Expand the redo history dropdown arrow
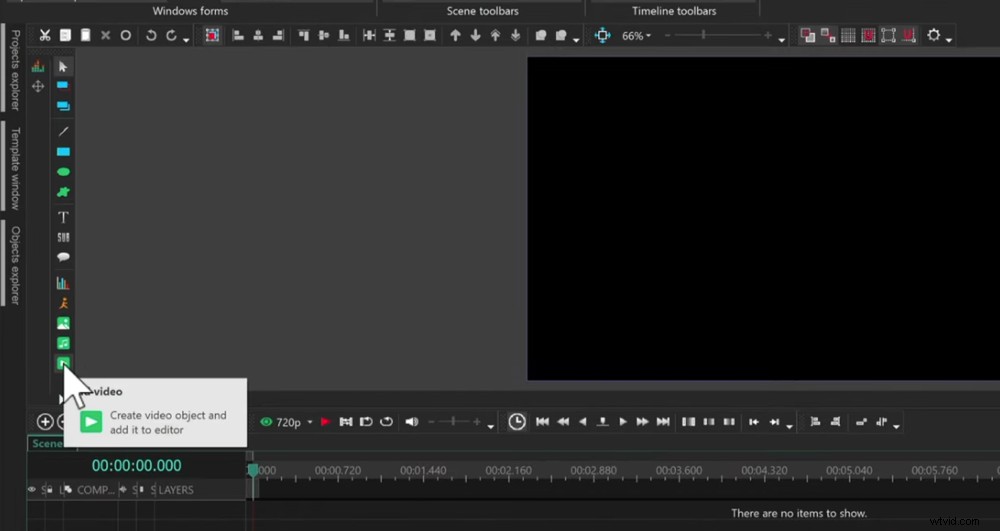The height and width of the screenshot is (531, 1000). [186, 40]
